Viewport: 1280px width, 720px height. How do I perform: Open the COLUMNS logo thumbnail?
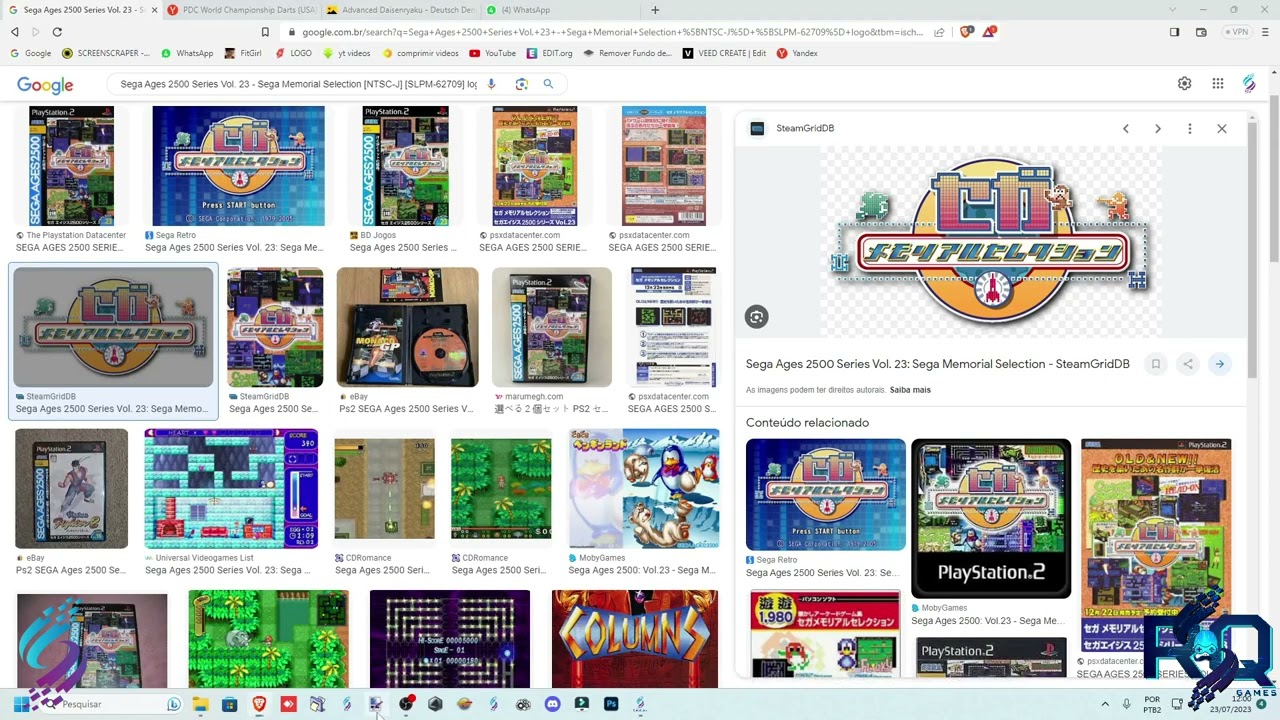[635, 638]
